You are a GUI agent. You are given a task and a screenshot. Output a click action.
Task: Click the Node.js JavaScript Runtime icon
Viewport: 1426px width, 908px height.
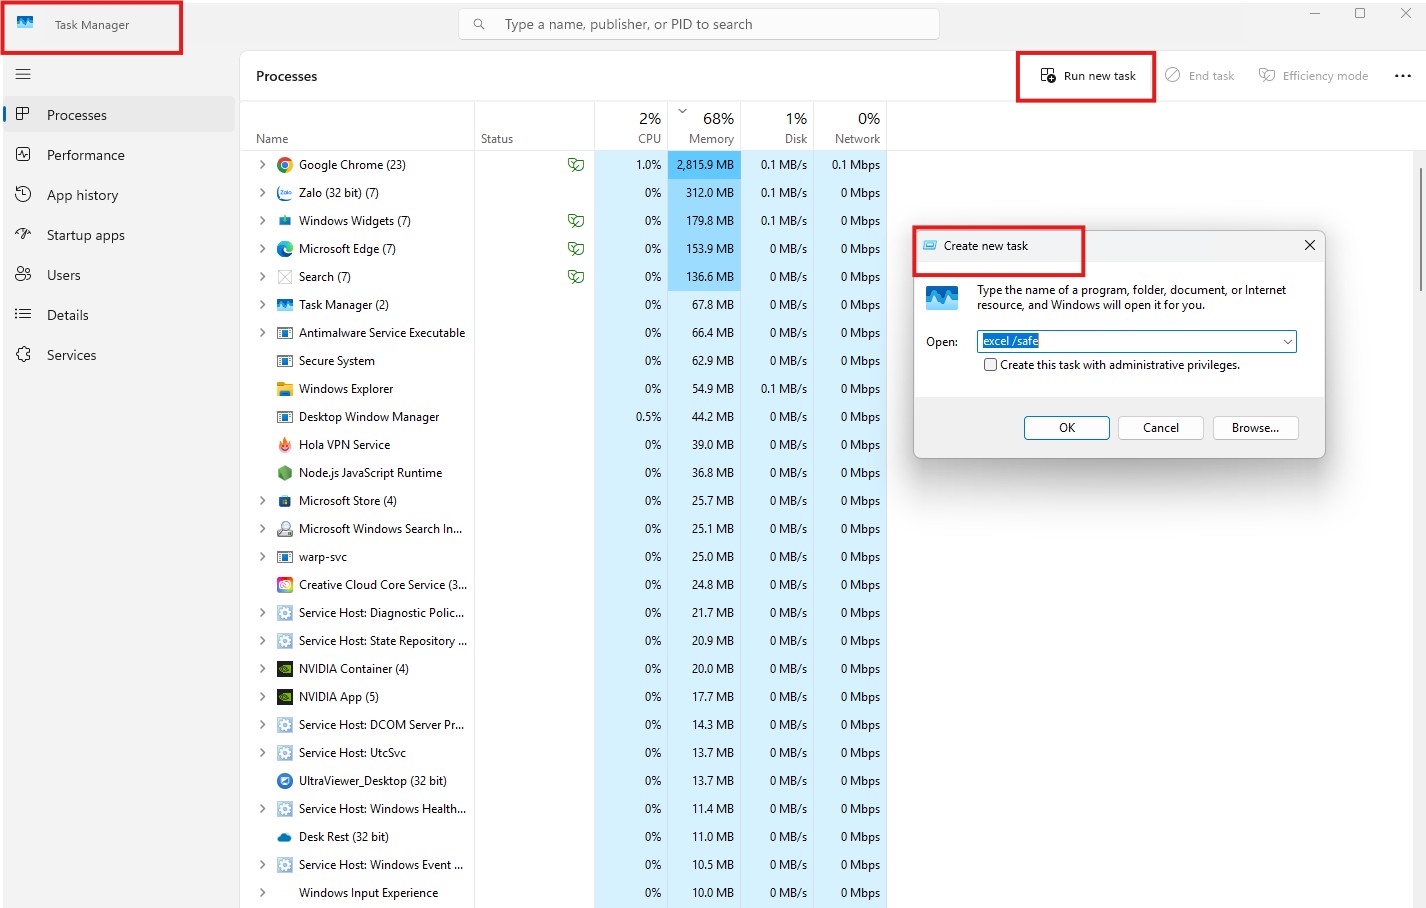coord(285,473)
